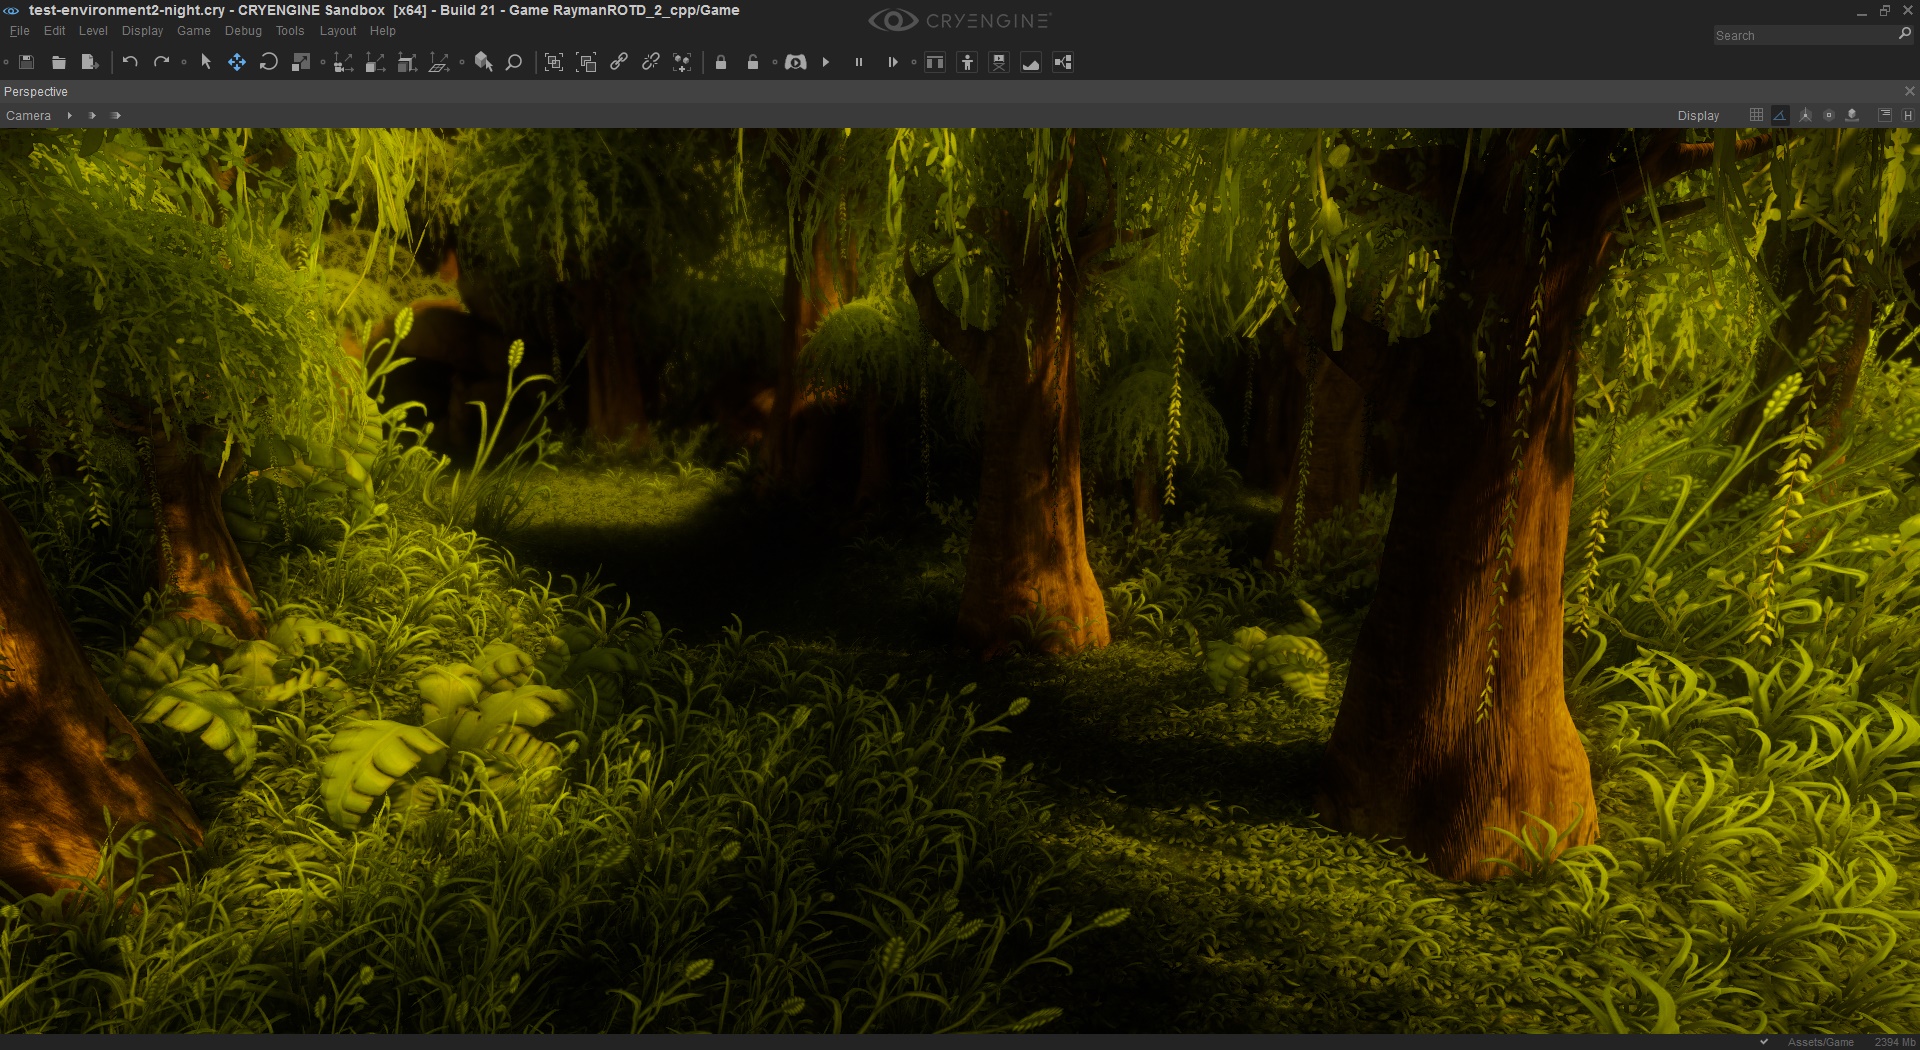Image resolution: width=1920 pixels, height=1050 pixels.
Task: Select the Perspective viewport tab
Action: [x=36, y=92]
